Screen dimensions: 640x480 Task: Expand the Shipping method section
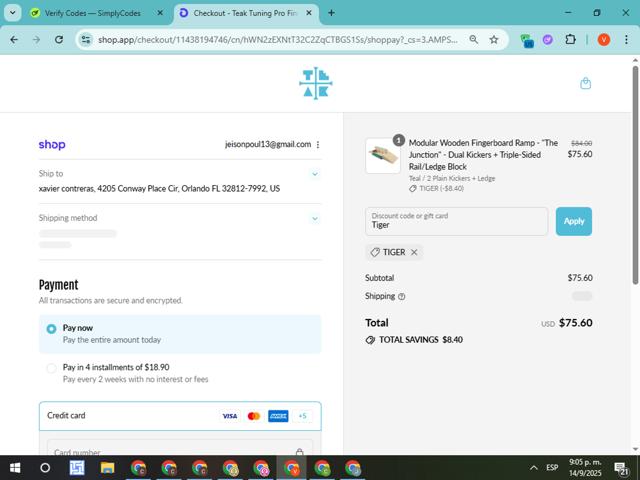315,218
